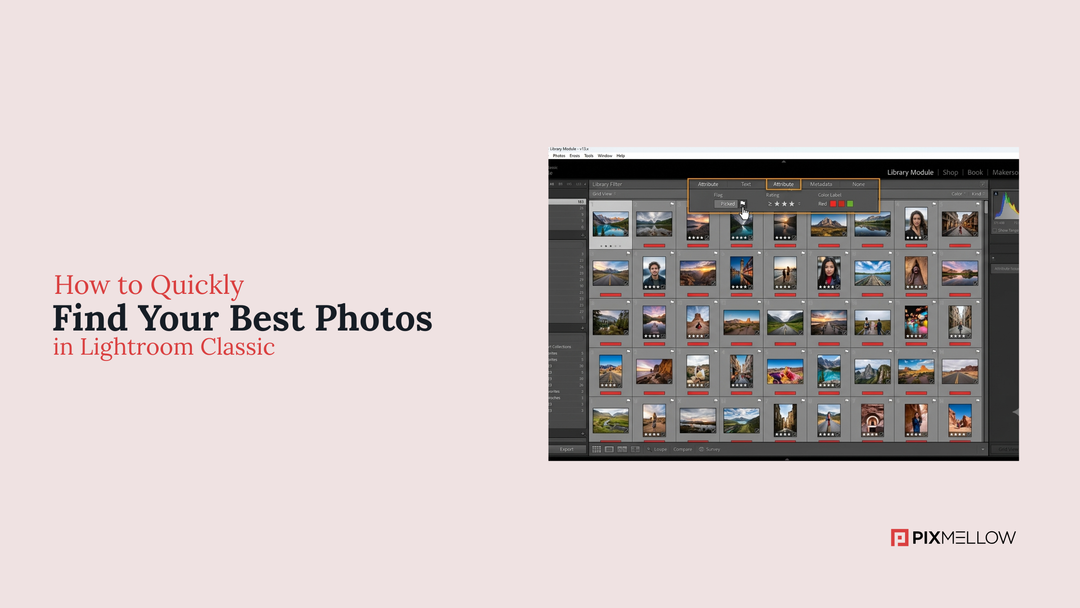Click the Compare label in toolbar

pos(683,449)
